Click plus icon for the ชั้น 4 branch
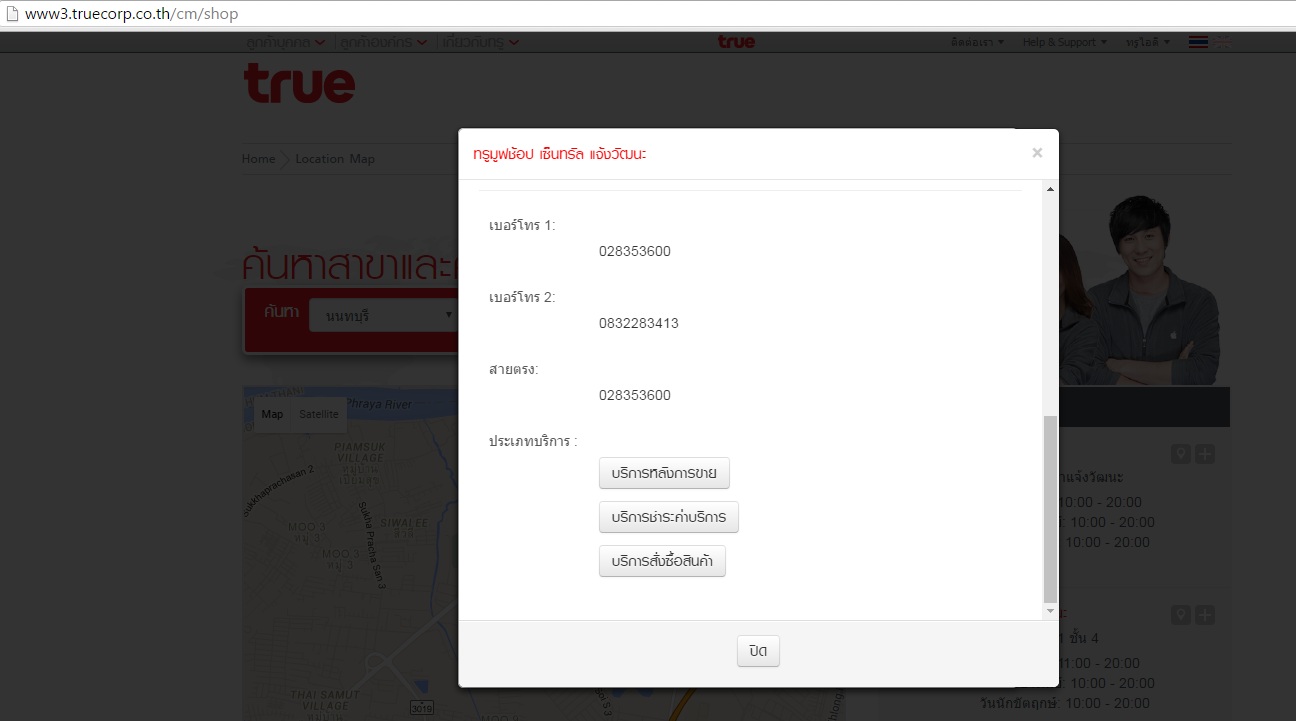This screenshot has width=1296, height=721. coord(1205,615)
